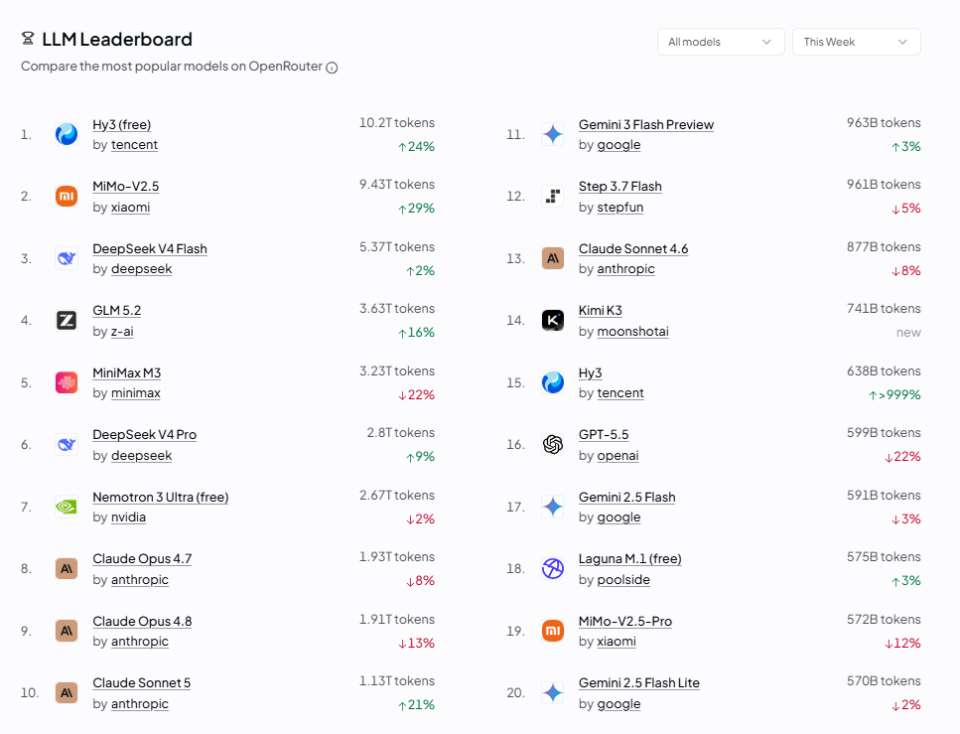The height and width of the screenshot is (734, 960).
Task: Open the Gemini 3 Flash Preview link
Action: pos(646,124)
